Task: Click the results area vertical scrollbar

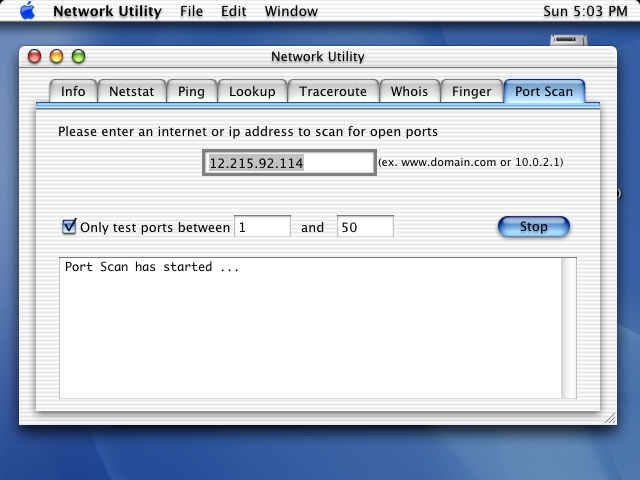Action: point(569,328)
